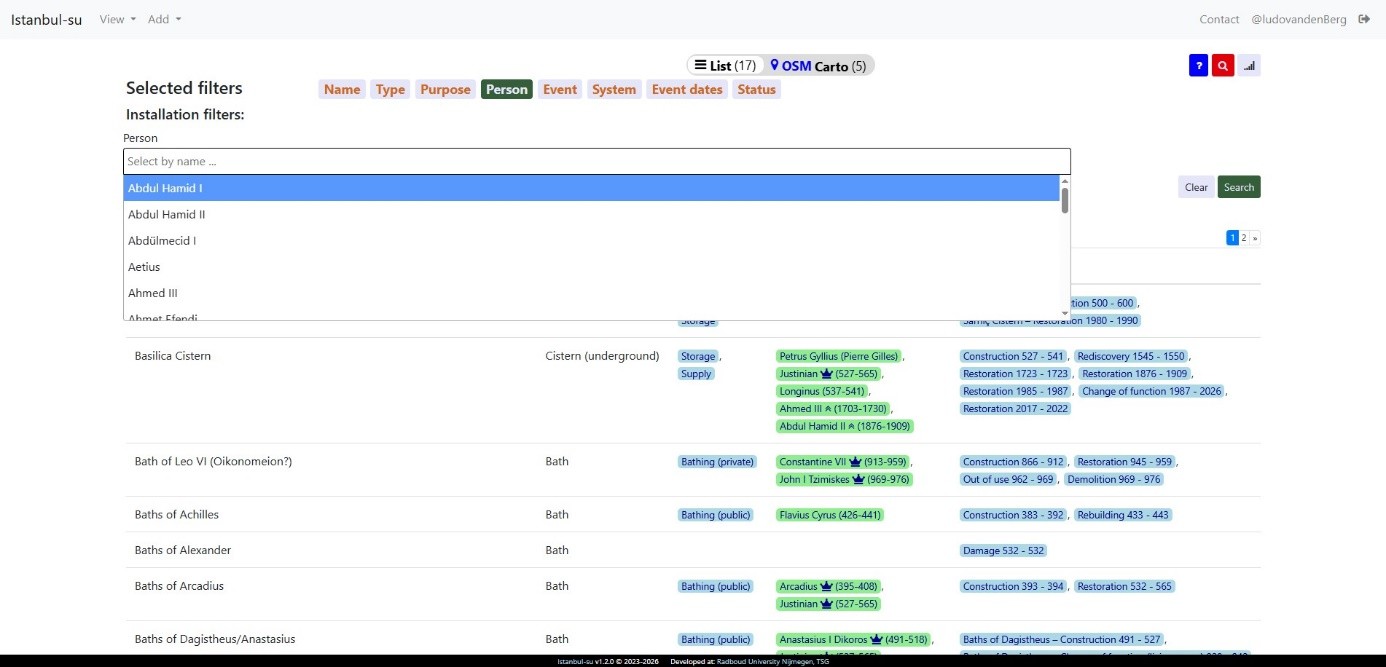Open the blue help question-mark icon

(1198, 66)
